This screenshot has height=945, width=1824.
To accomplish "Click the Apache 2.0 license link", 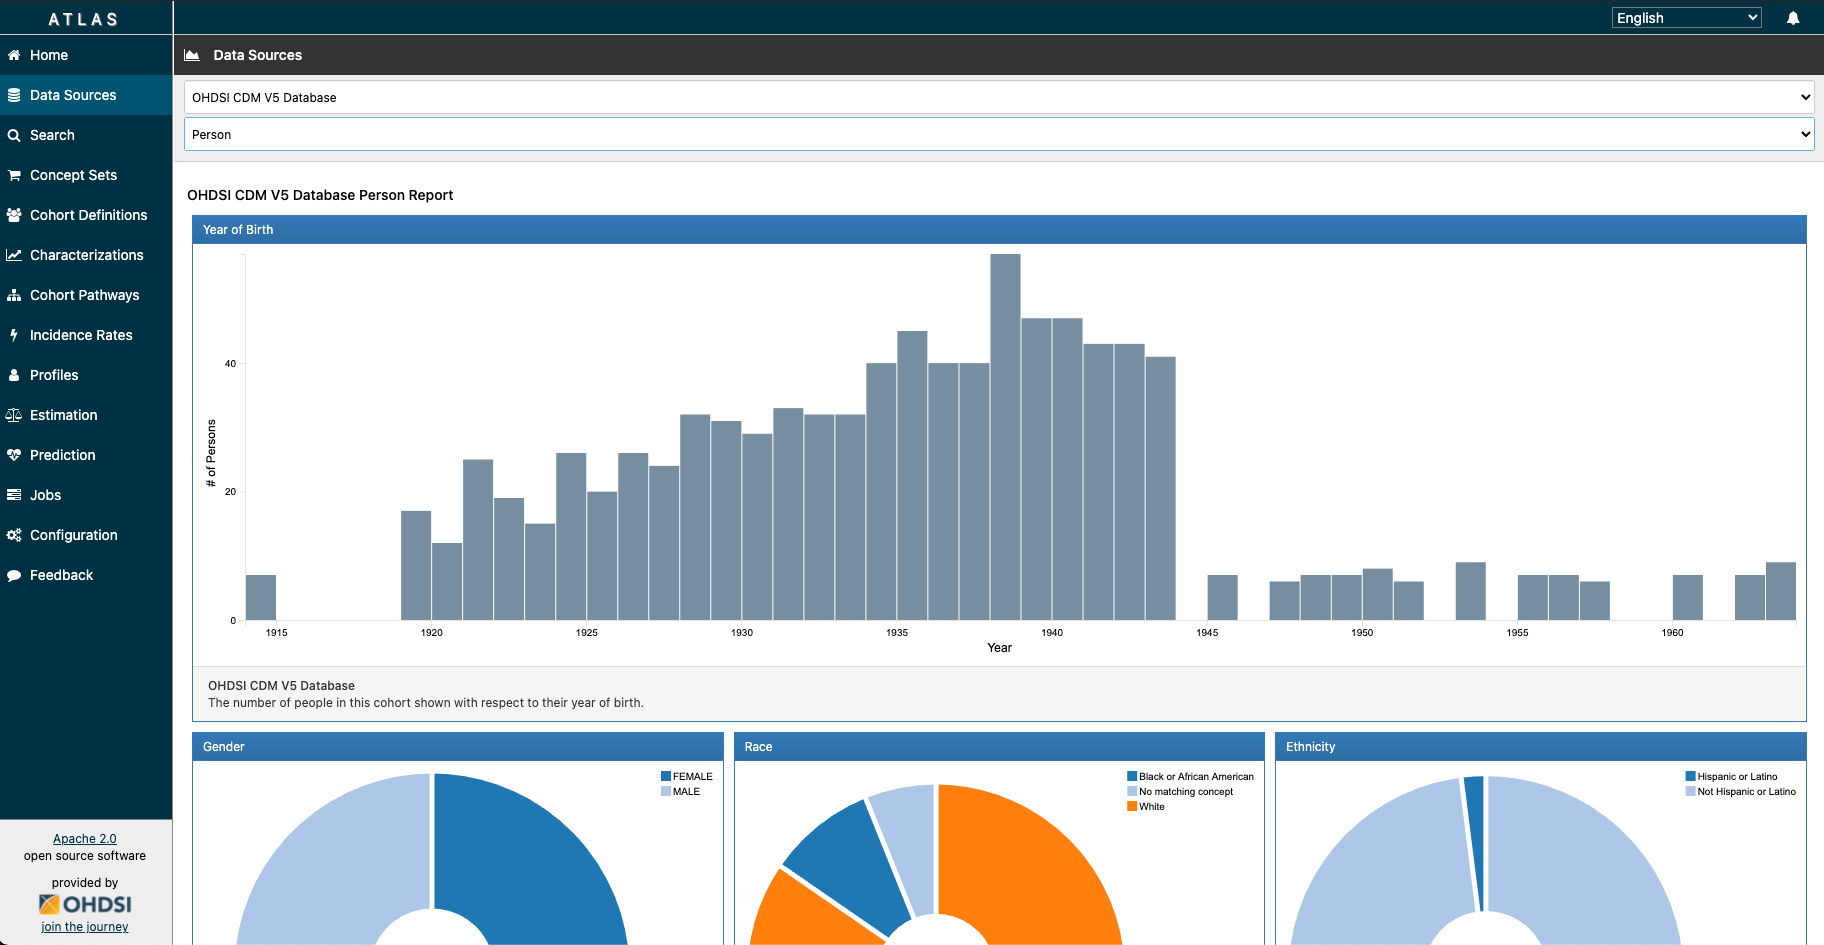I will tap(85, 839).
